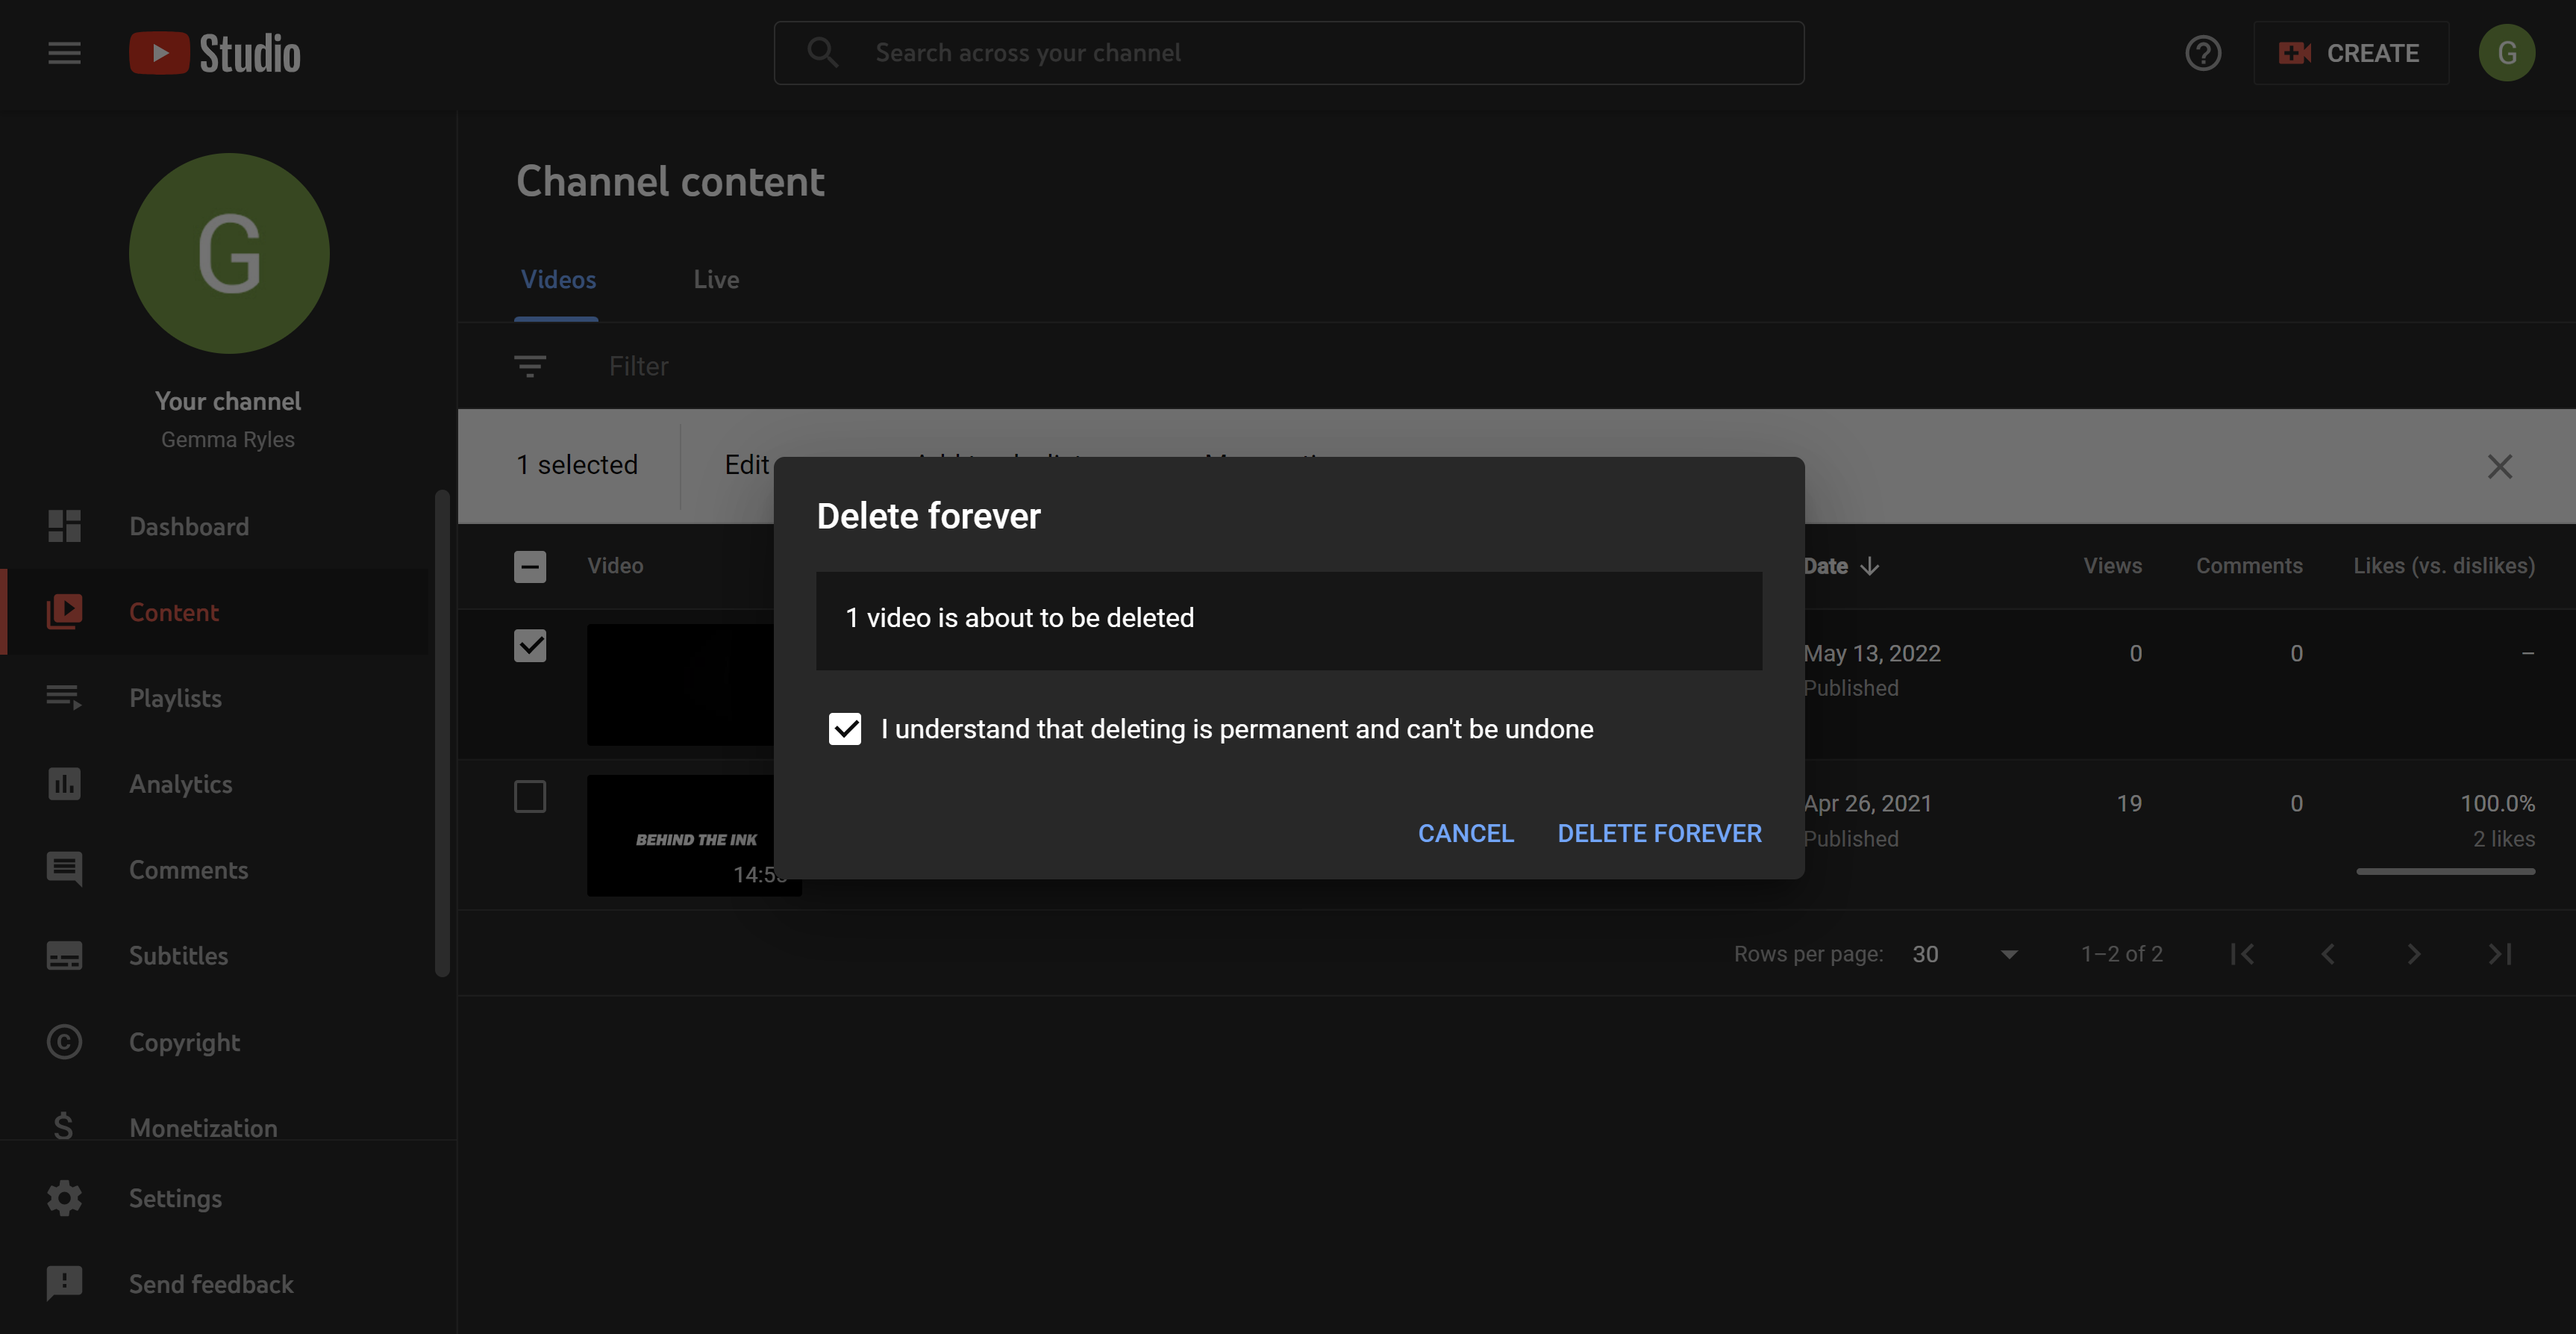The height and width of the screenshot is (1334, 2576).
Task: Toggle the select-all header checkbox
Action: pos(530,566)
